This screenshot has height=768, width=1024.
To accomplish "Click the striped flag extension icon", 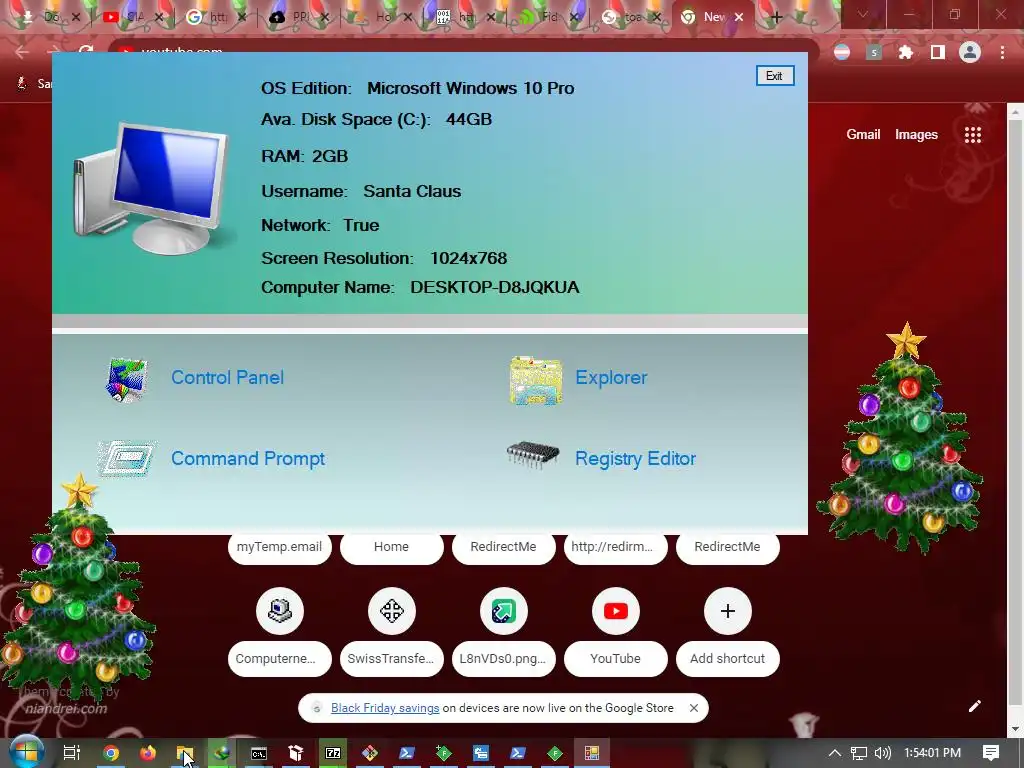I will point(842,52).
